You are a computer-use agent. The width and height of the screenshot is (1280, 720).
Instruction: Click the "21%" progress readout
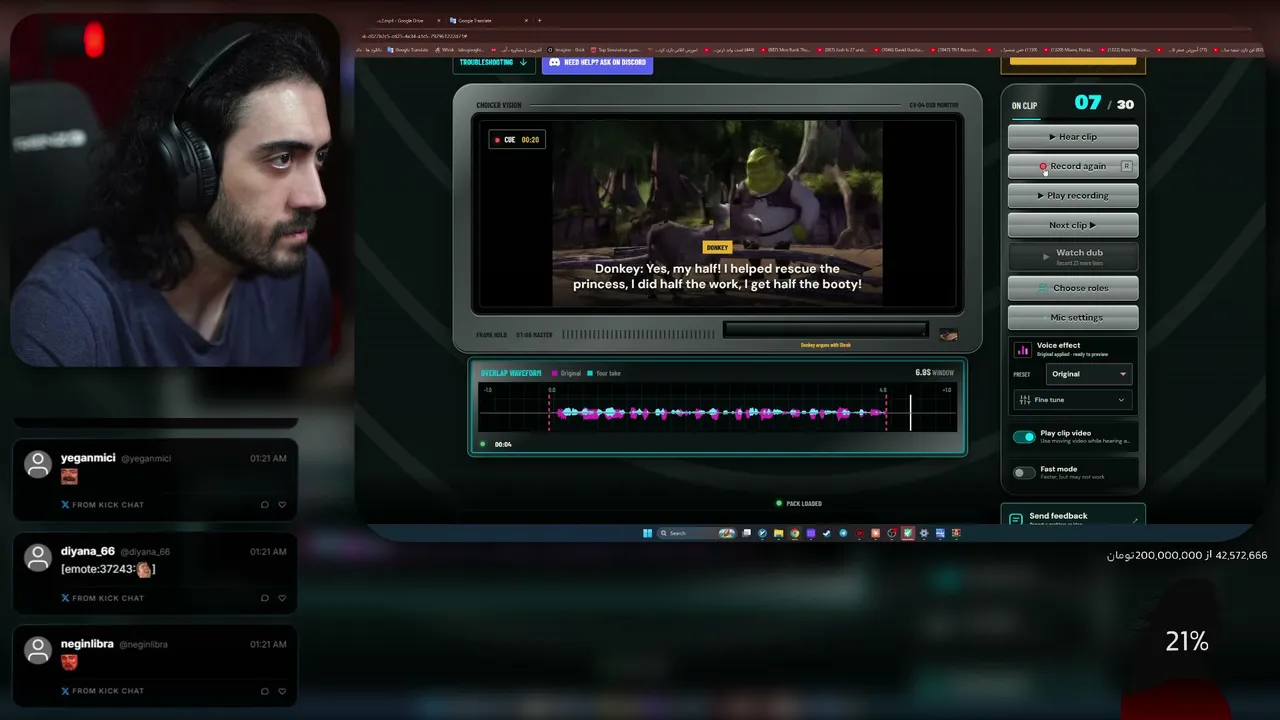pyautogui.click(x=1187, y=642)
